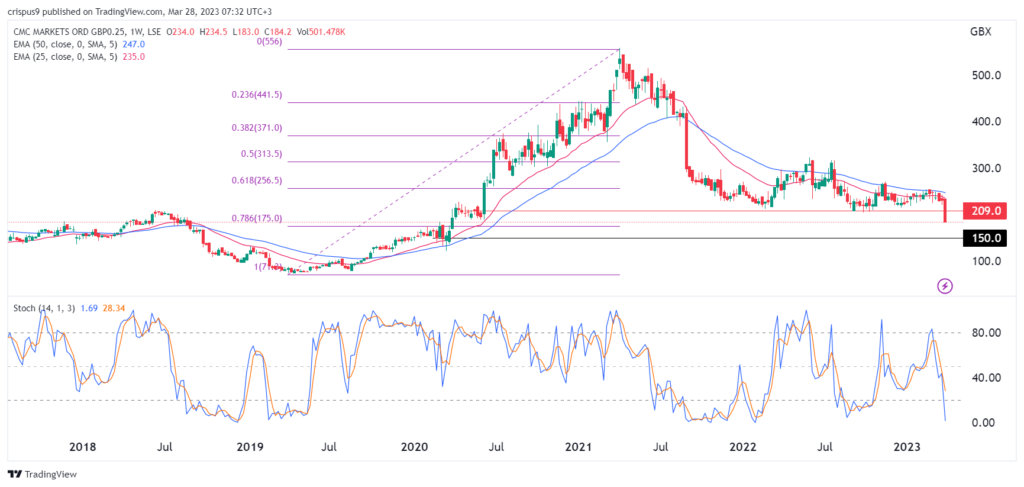
Task: Click the purple lightning bolt icon
Action: click(945, 286)
